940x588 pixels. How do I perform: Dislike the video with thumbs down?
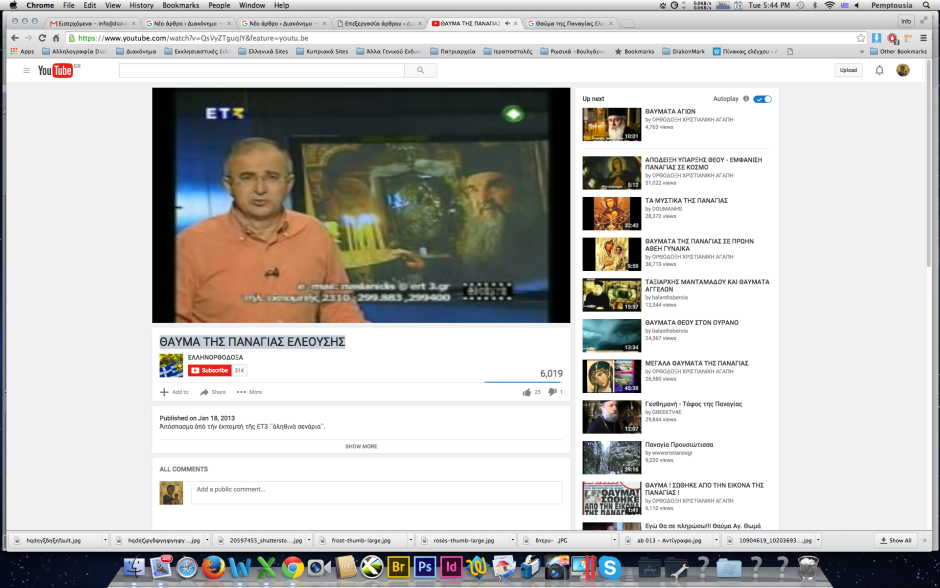(552, 392)
